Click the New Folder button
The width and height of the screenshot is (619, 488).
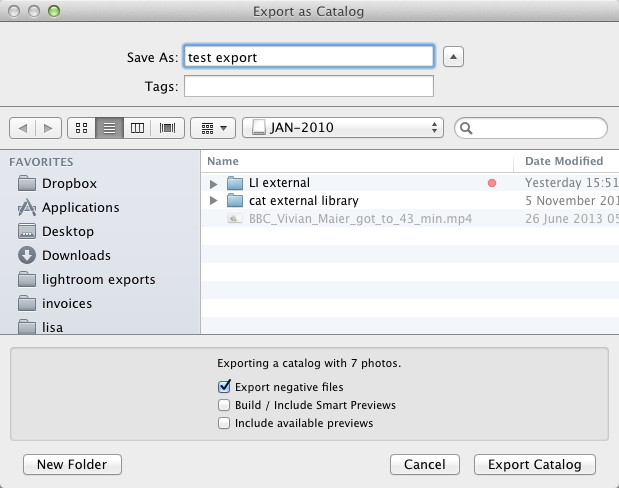tap(72, 464)
